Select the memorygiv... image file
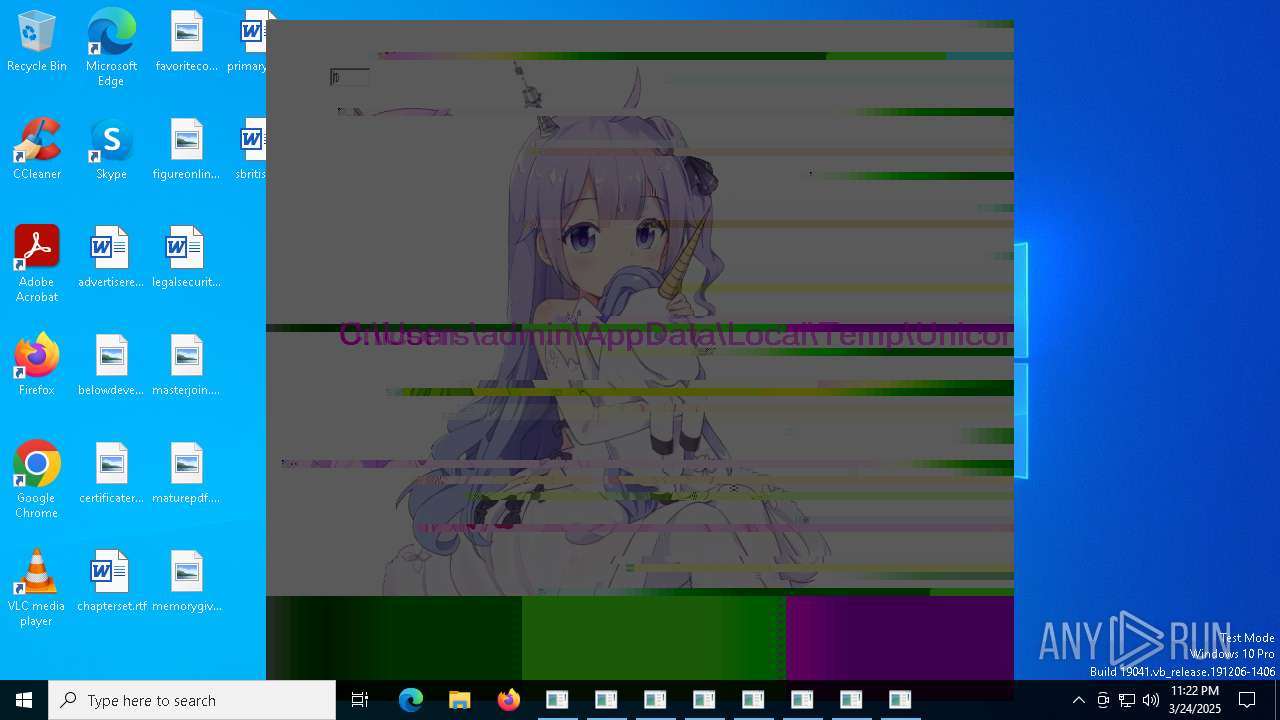 (186, 582)
